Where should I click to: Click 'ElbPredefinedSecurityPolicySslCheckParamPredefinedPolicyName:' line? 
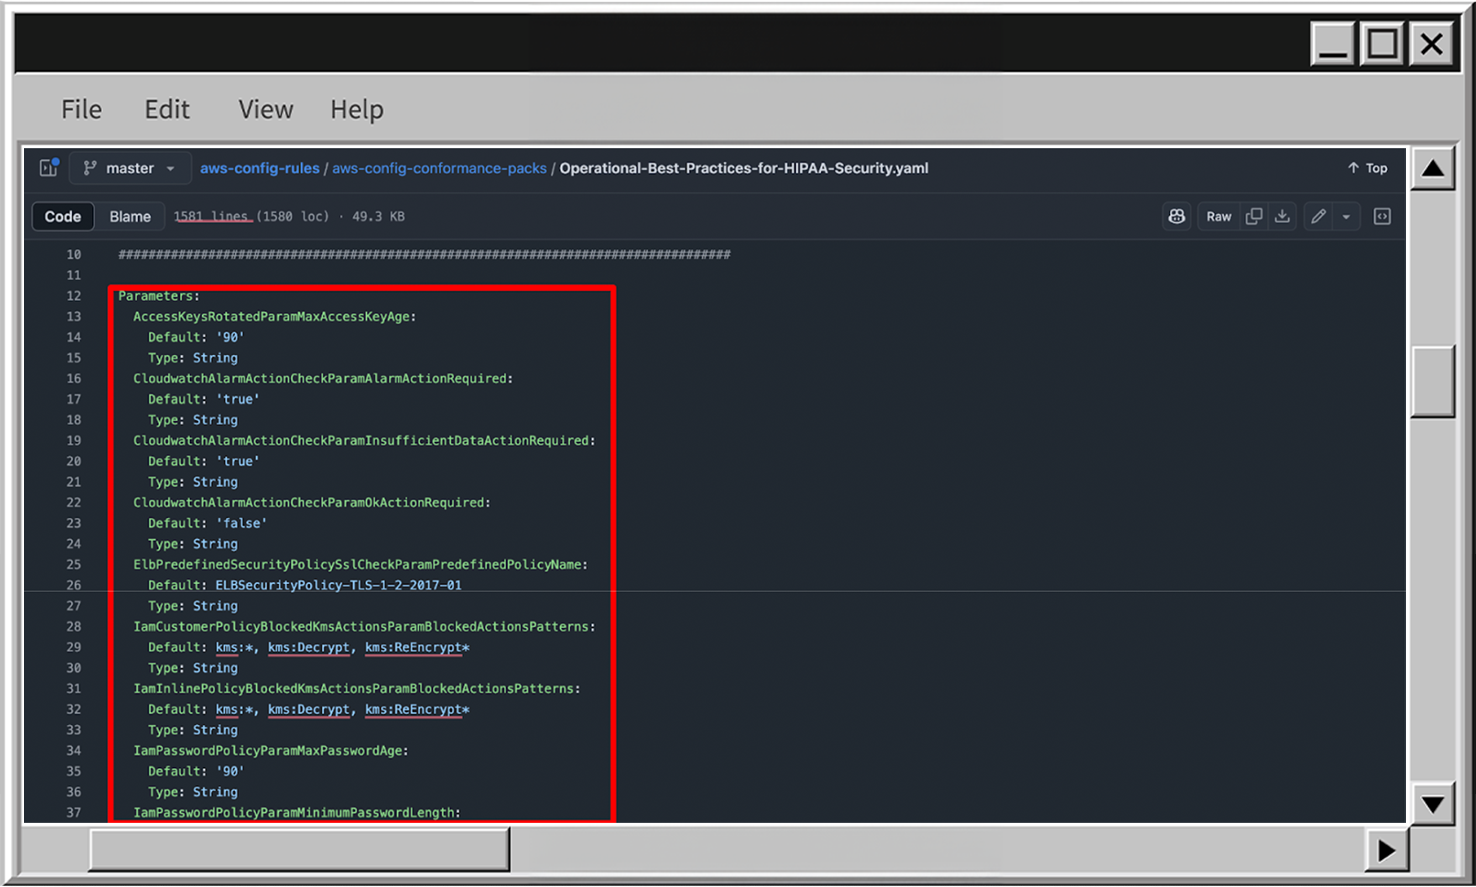360,565
